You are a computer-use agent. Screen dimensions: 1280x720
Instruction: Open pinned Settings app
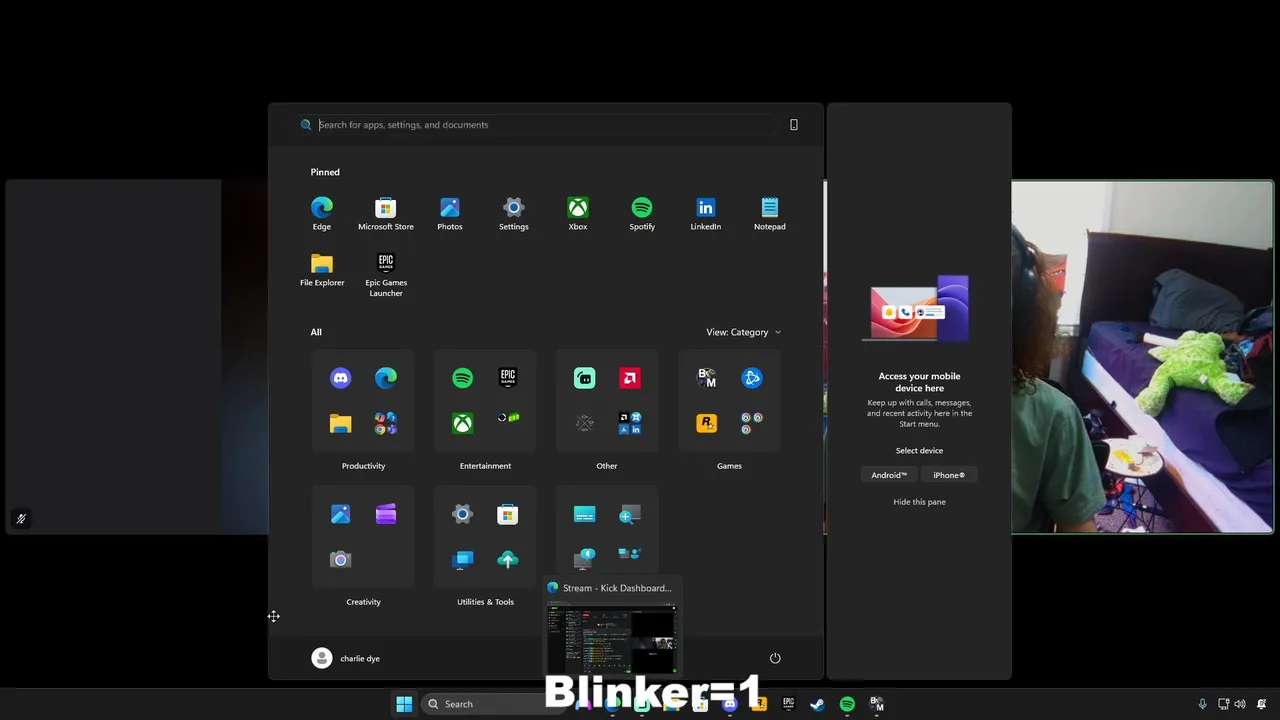[x=513, y=213]
